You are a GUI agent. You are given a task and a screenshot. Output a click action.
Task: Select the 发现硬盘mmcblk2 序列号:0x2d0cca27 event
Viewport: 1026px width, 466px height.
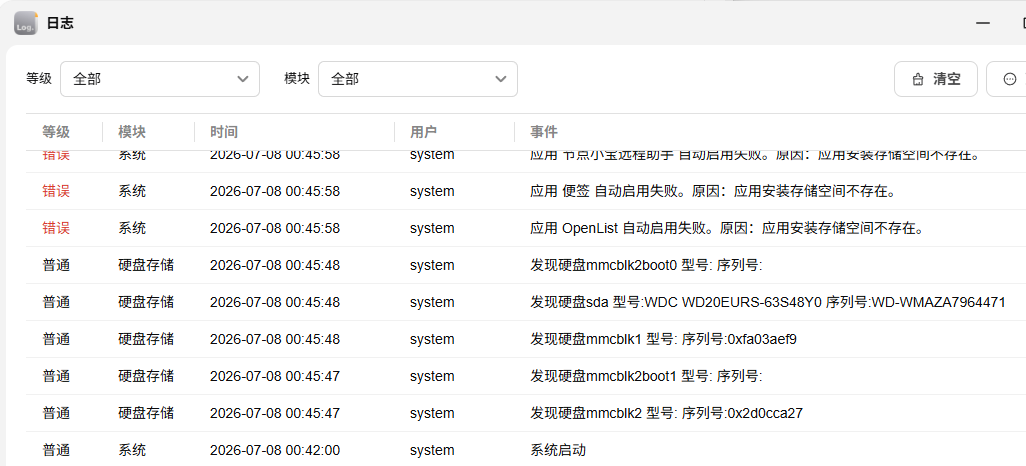point(666,413)
